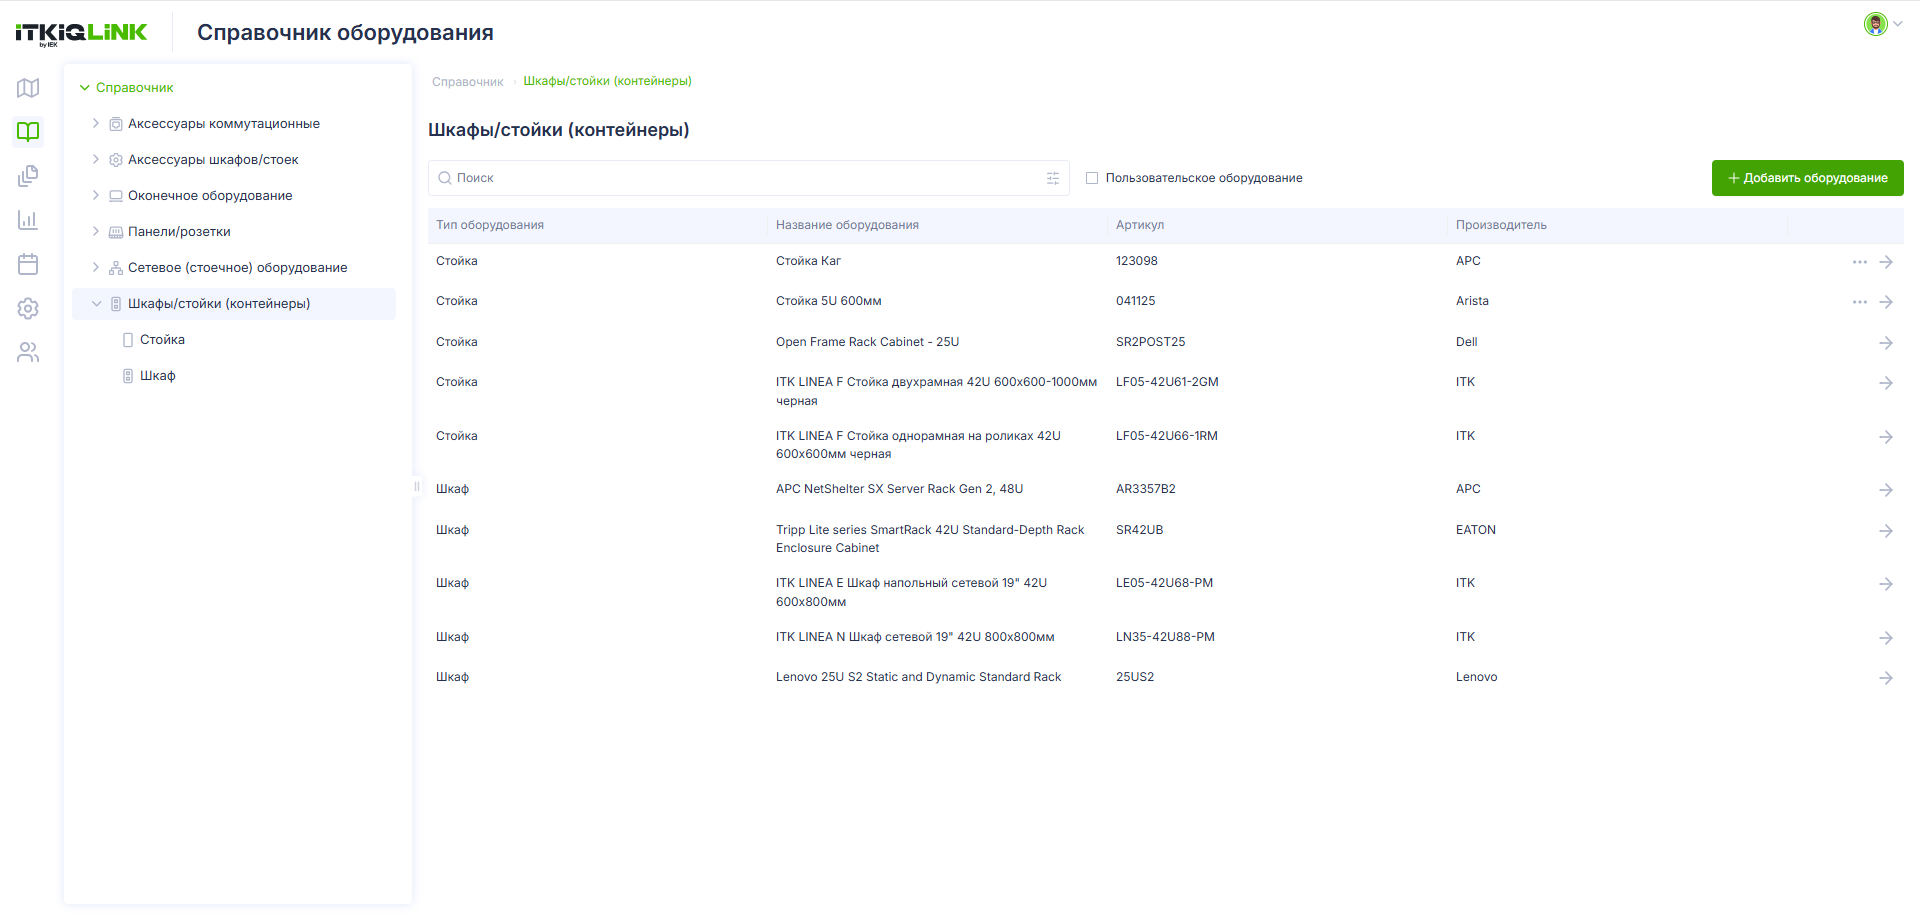
Task: Click the sidebar panel collapse handle
Action: pos(417,487)
